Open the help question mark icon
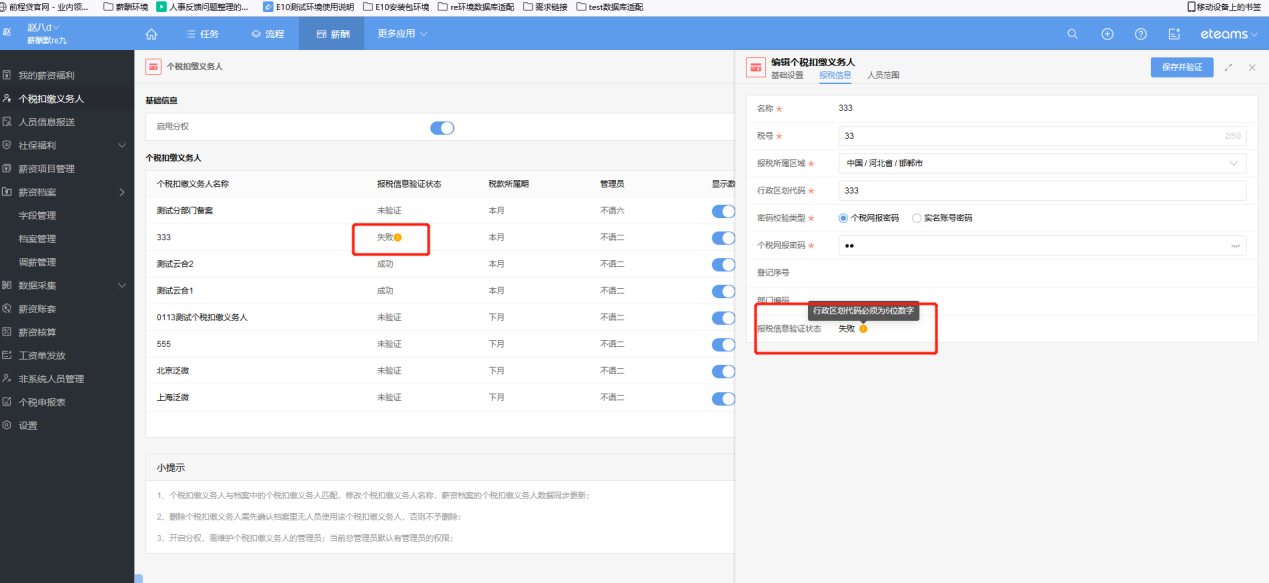The width and height of the screenshot is (1269, 583). coord(1141,34)
